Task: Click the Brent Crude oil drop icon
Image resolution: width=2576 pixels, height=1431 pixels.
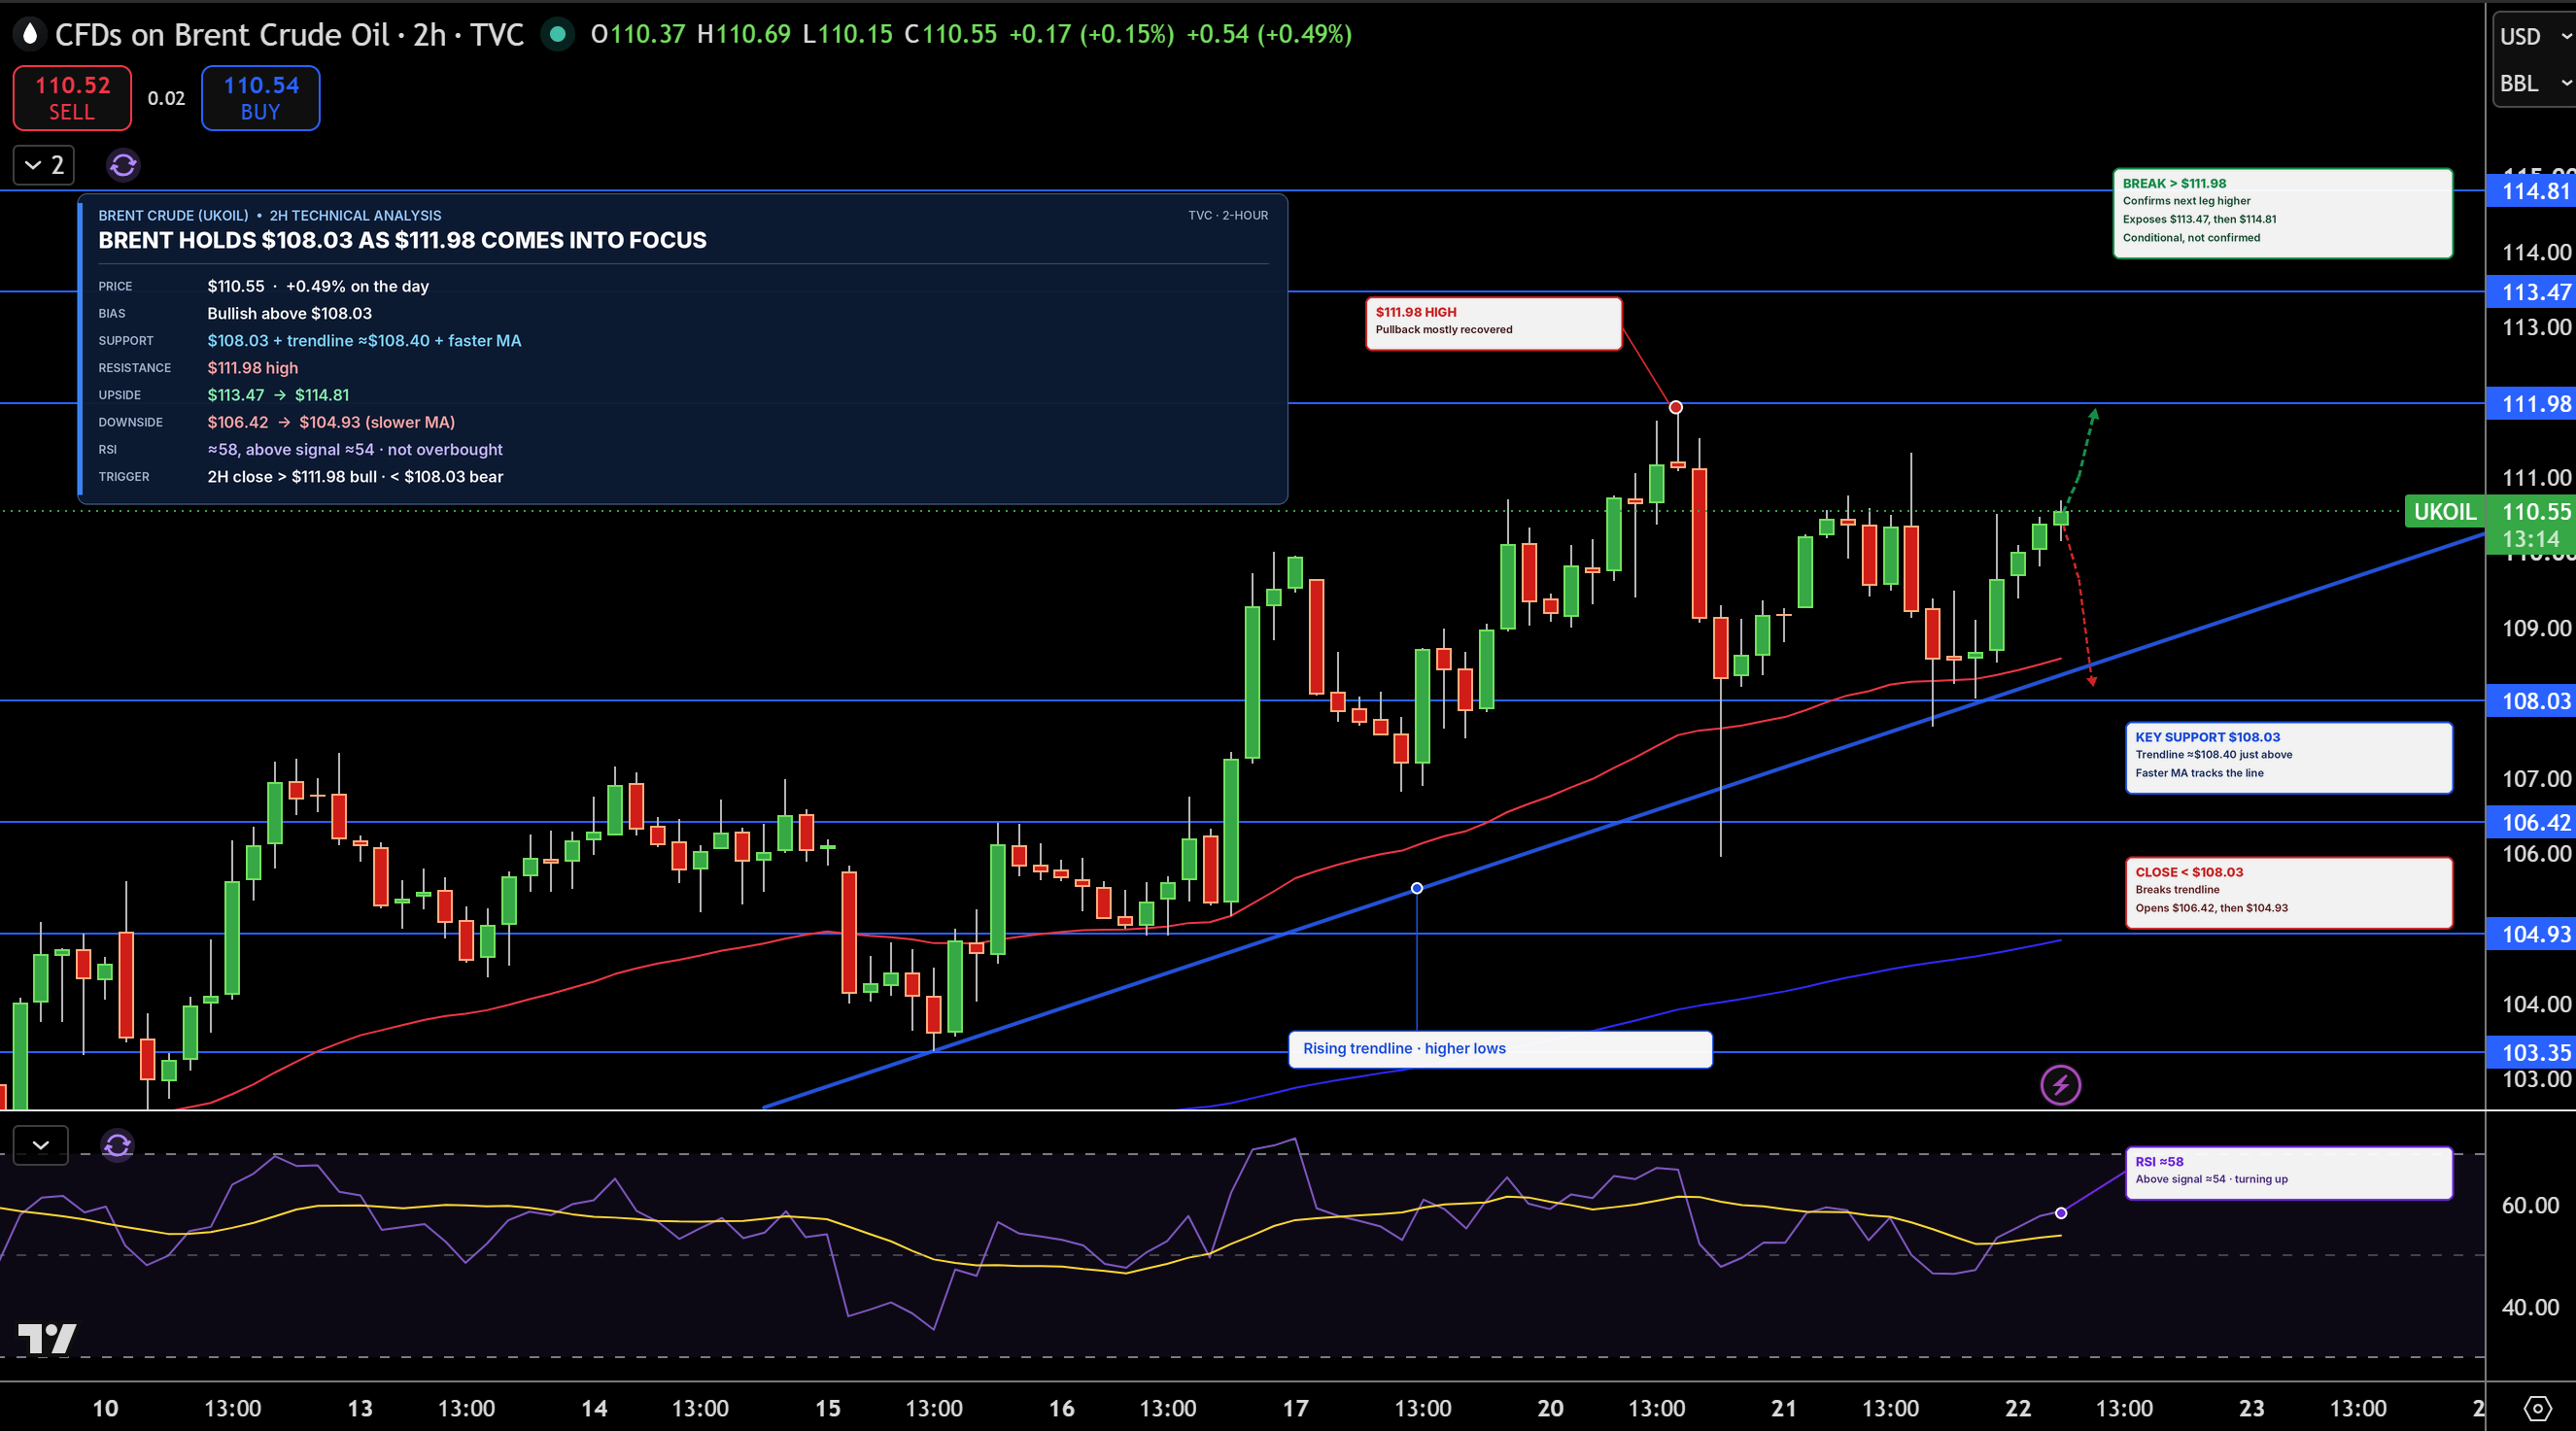Action: (x=29, y=34)
